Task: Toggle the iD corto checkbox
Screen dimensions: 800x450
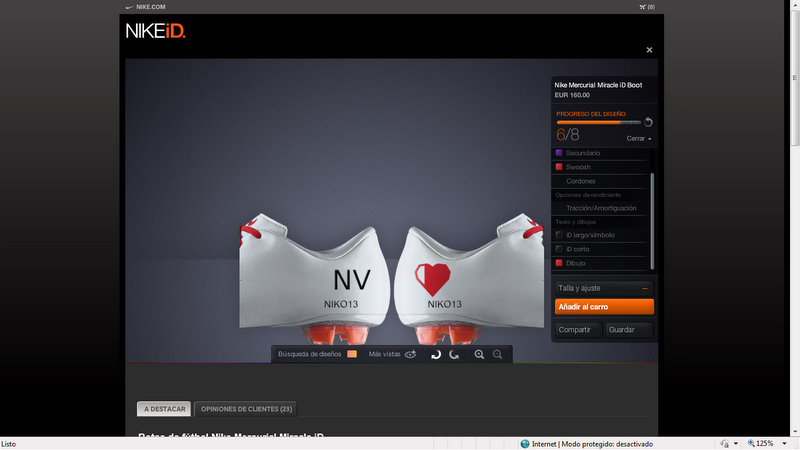Action: 559,249
